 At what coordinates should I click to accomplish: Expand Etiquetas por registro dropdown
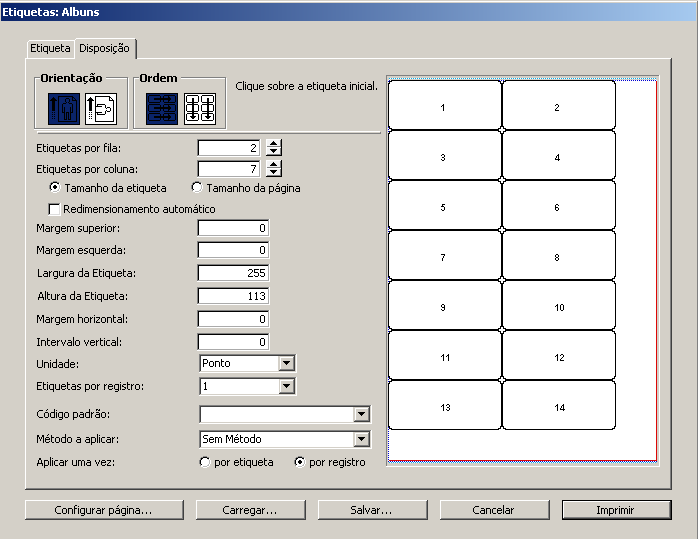tap(287, 386)
